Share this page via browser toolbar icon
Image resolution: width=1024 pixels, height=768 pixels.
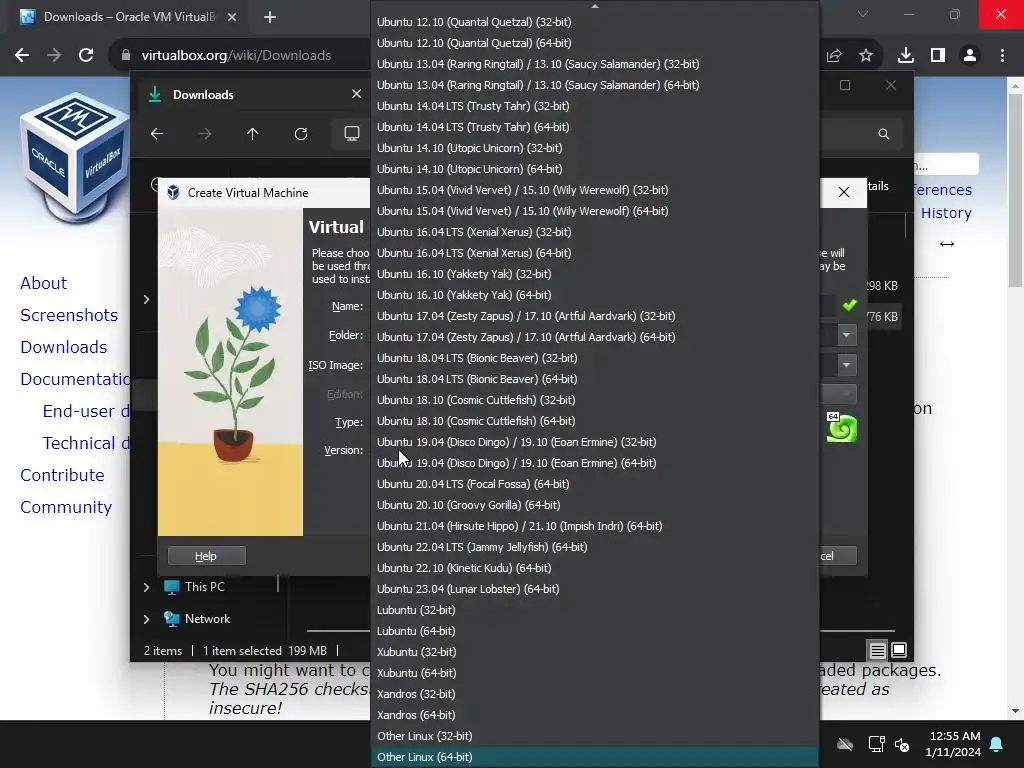coord(834,56)
